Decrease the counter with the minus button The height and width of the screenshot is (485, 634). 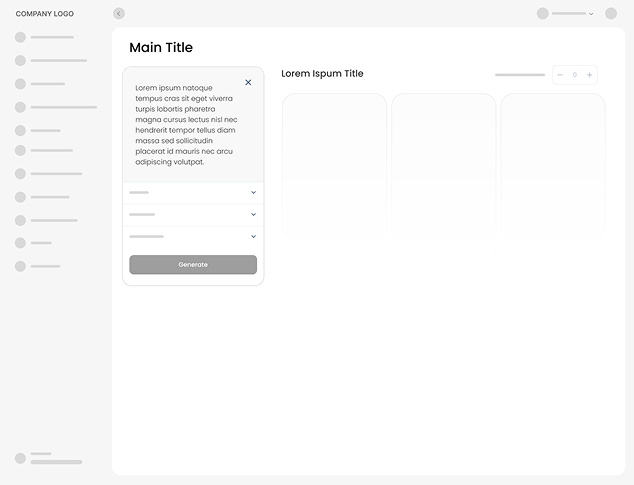(x=560, y=75)
